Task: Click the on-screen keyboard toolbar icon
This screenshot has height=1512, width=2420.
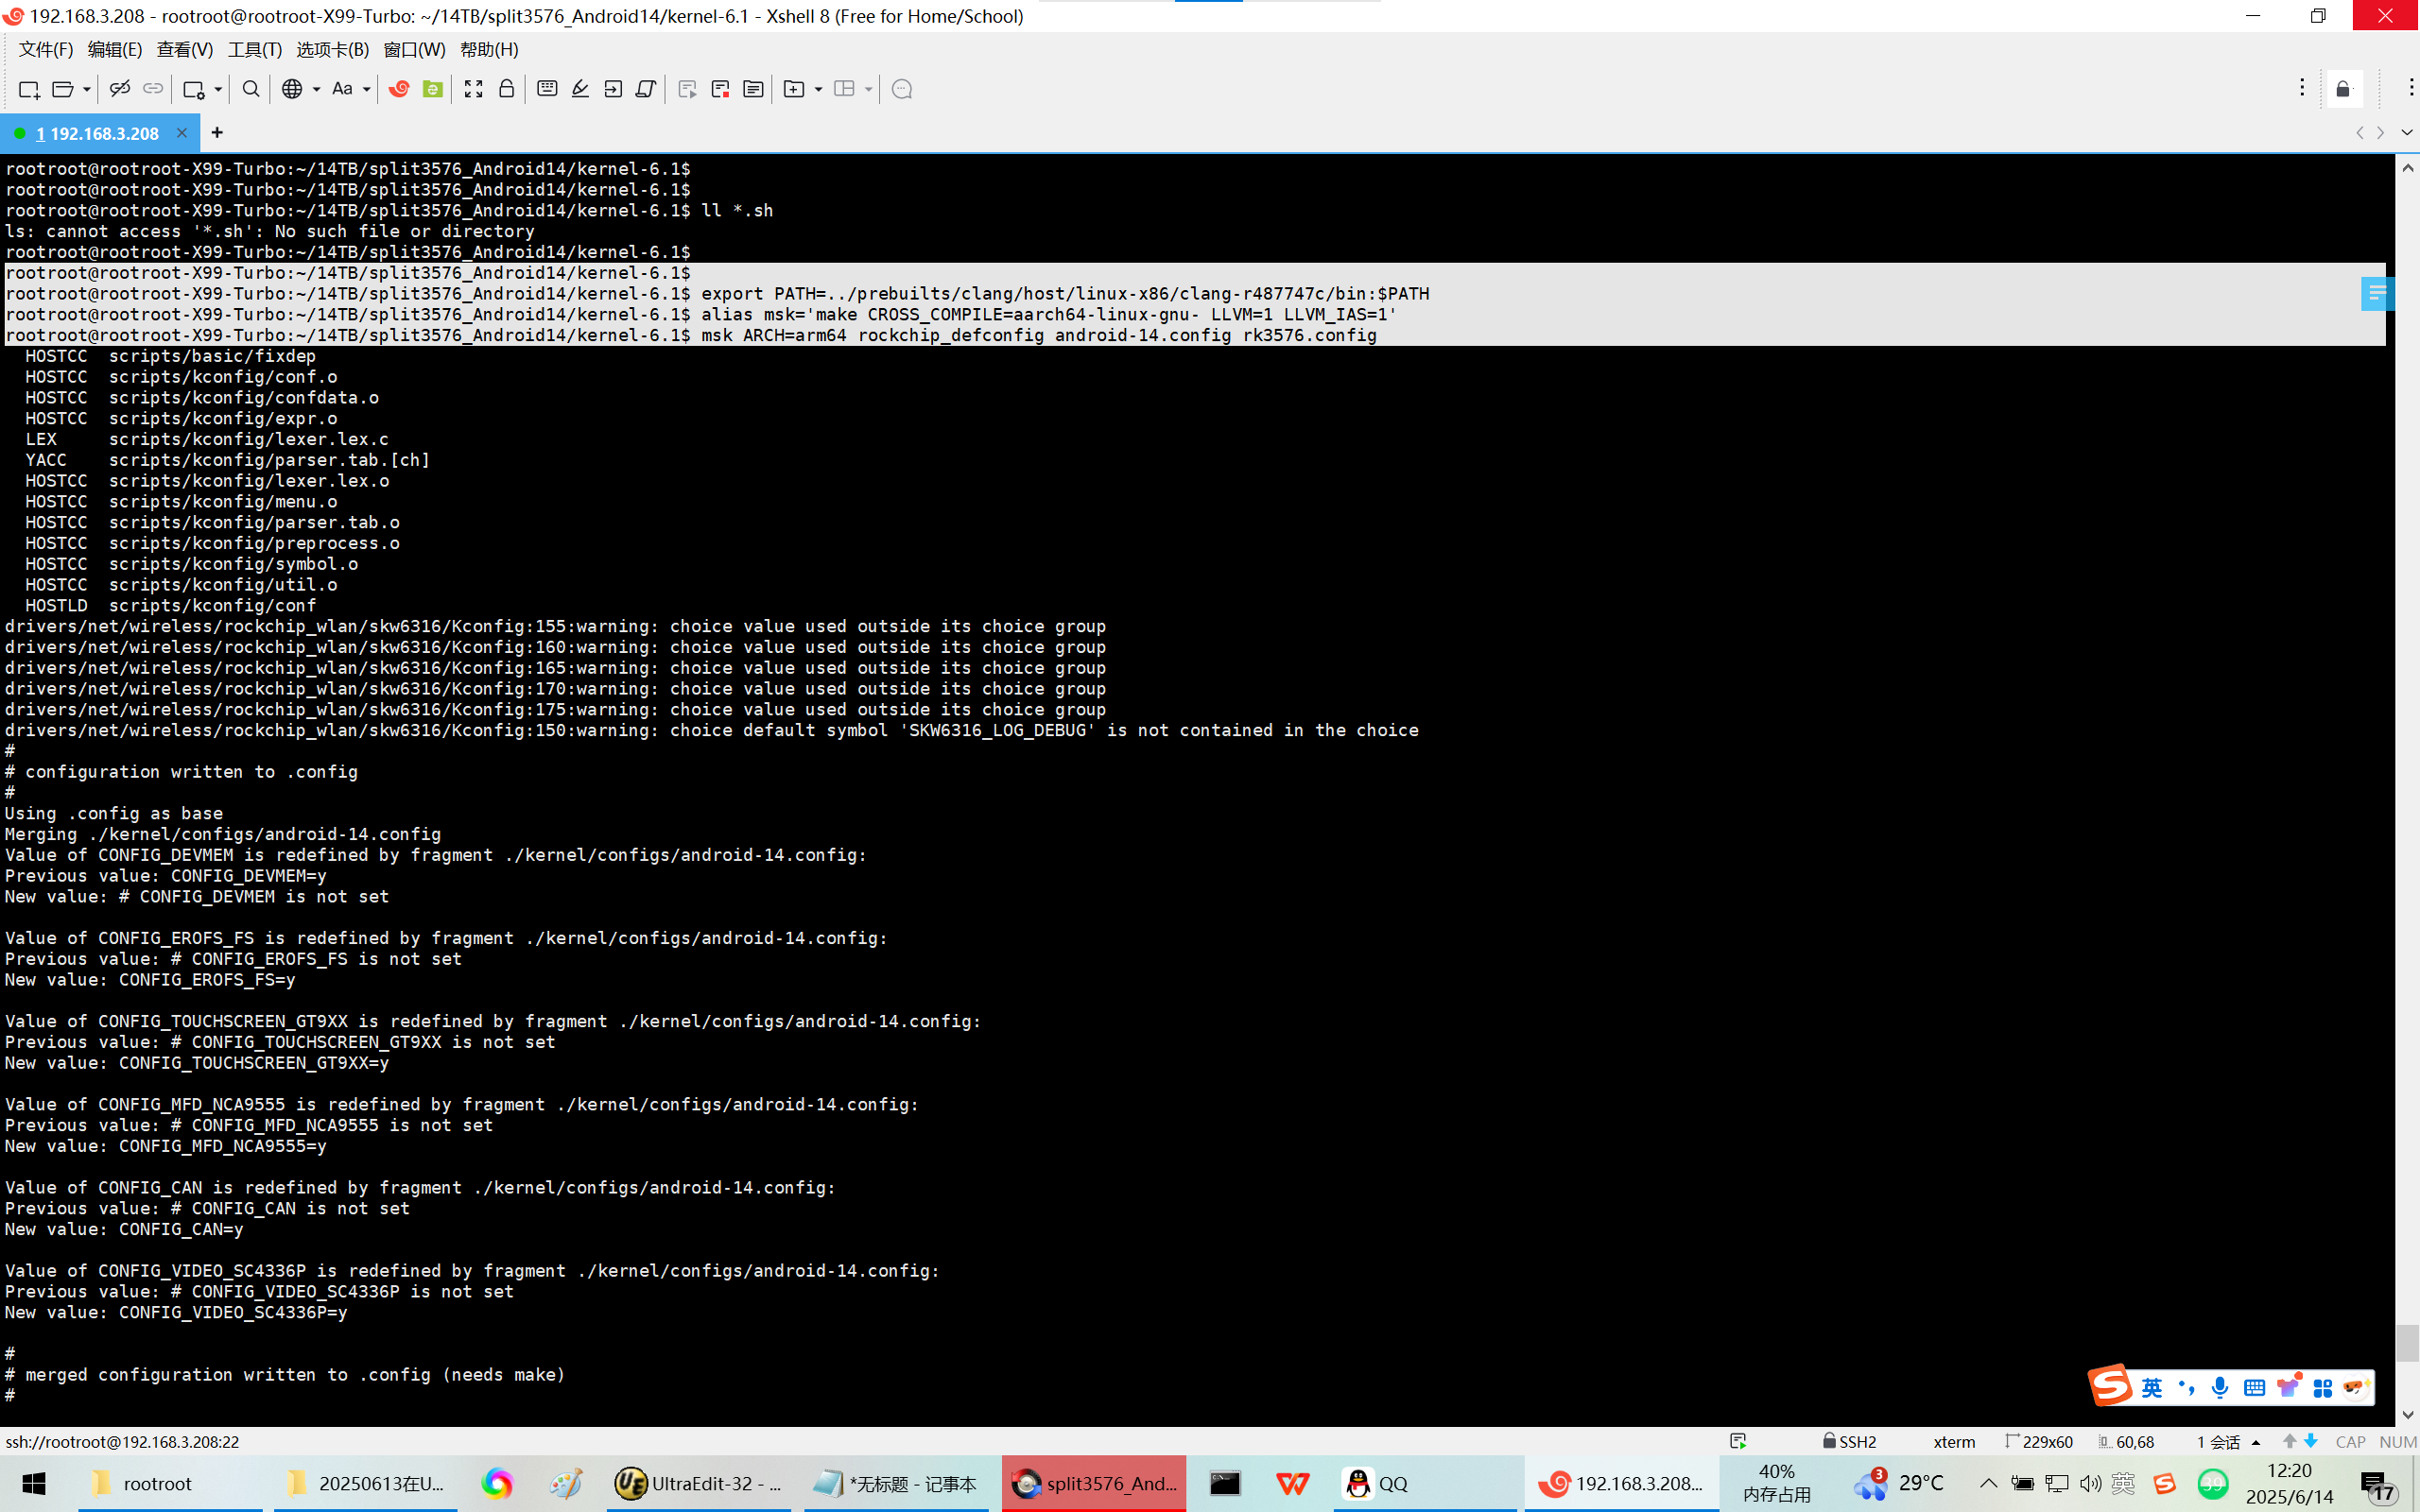Action: pyautogui.click(x=547, y=89)
